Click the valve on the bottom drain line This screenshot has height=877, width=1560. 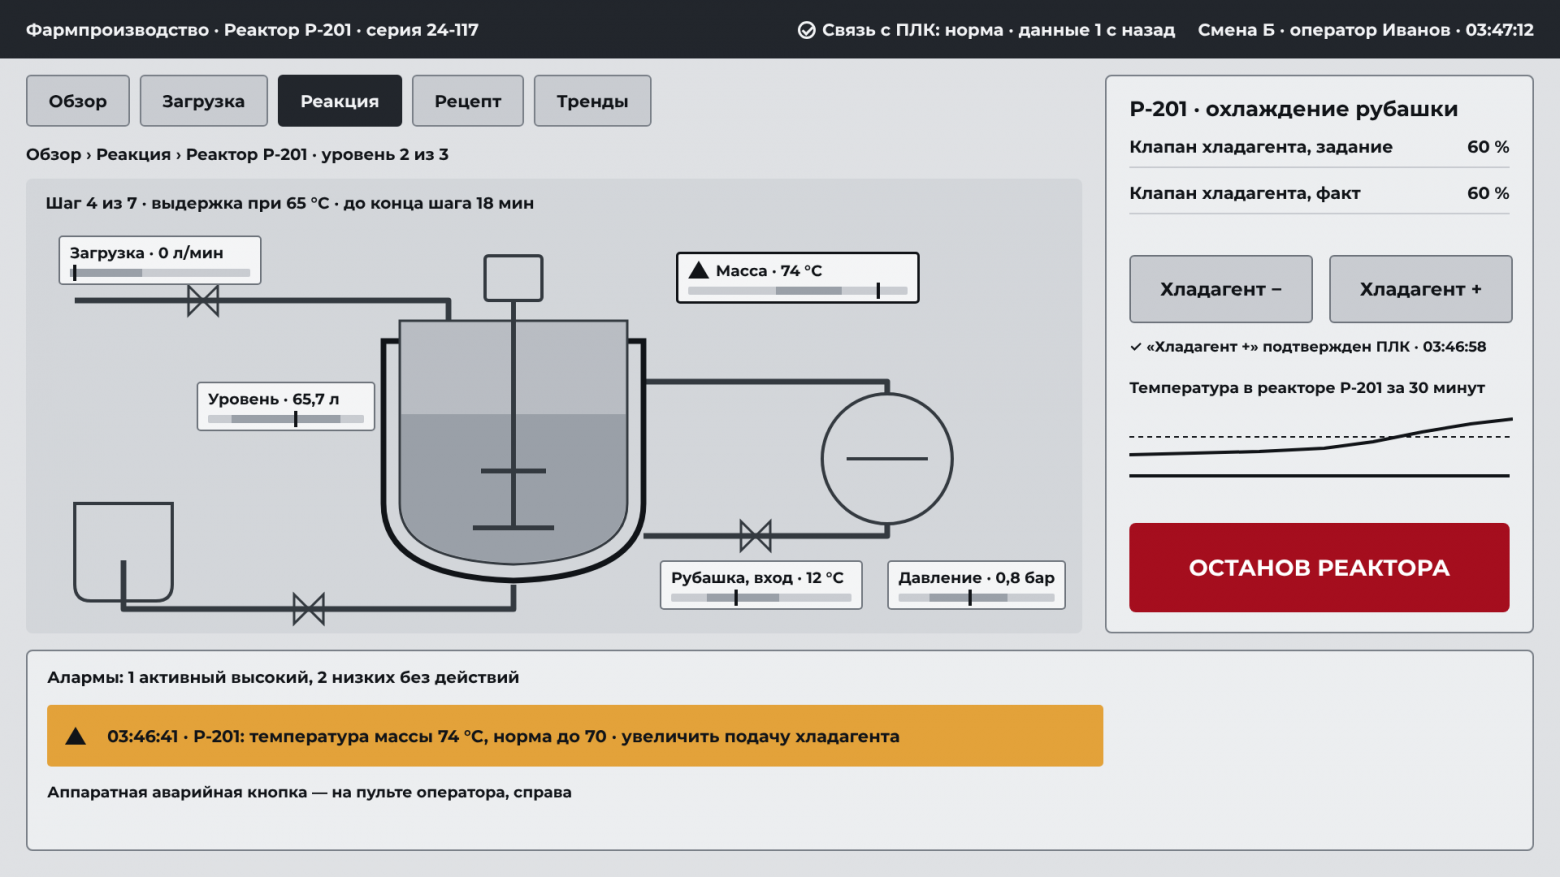pos(308,609)
